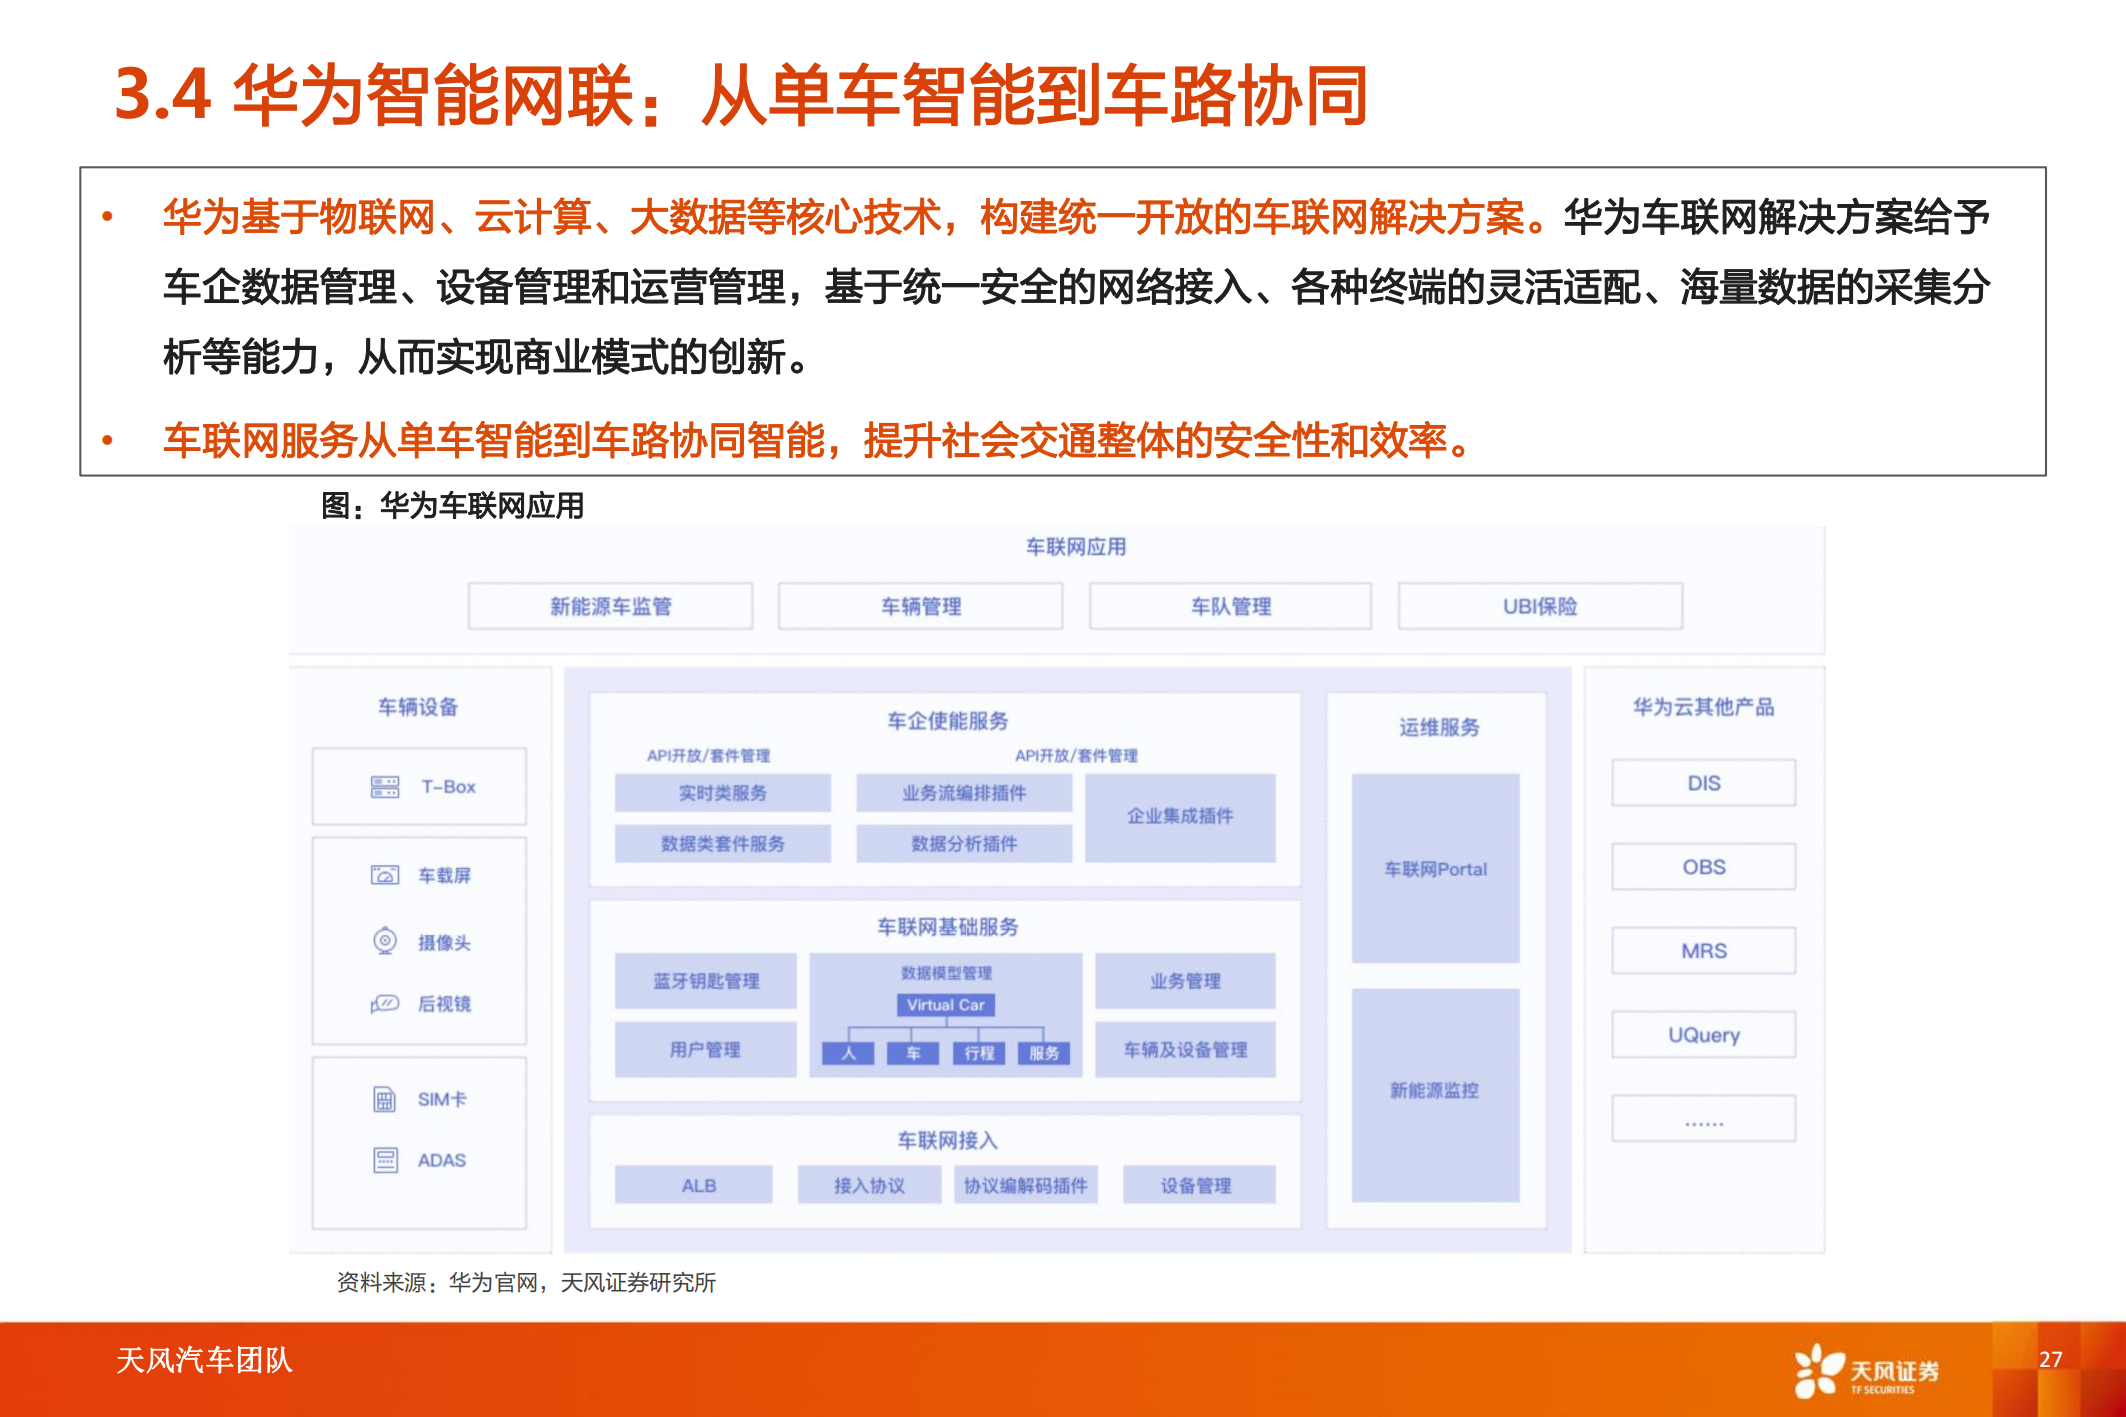Click the 服务 node under Virtual Car

click(1044, 1053)
